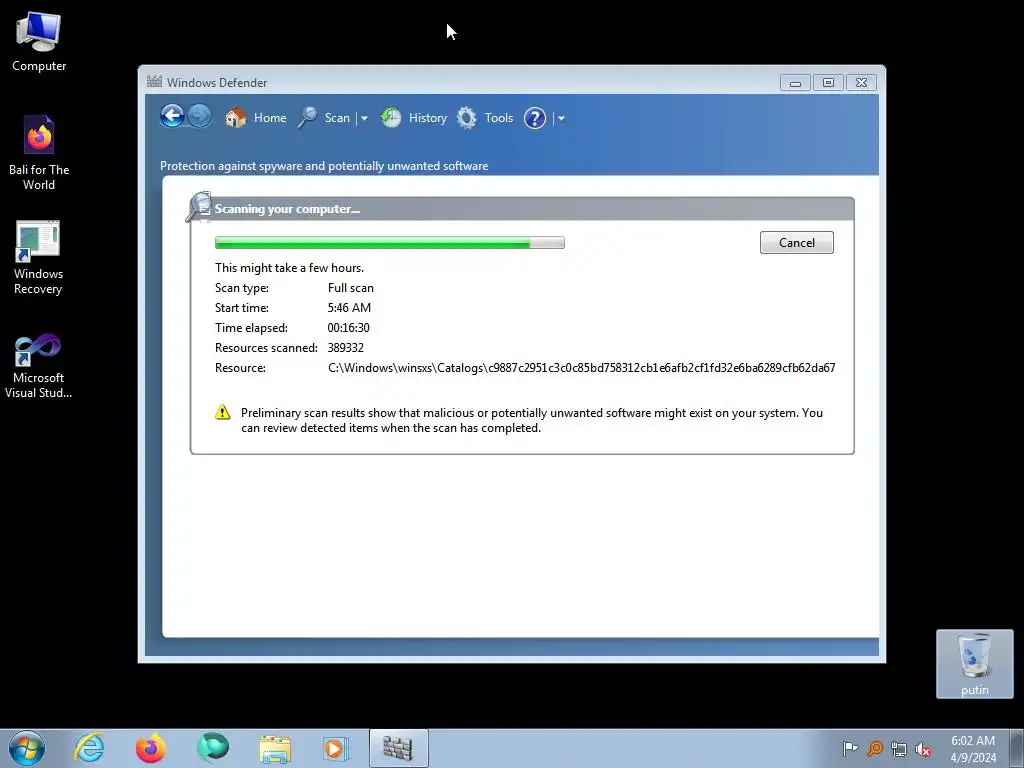Click Windows Defender taskbar button
Screen dimensions: 1024x768
point(398,748)
